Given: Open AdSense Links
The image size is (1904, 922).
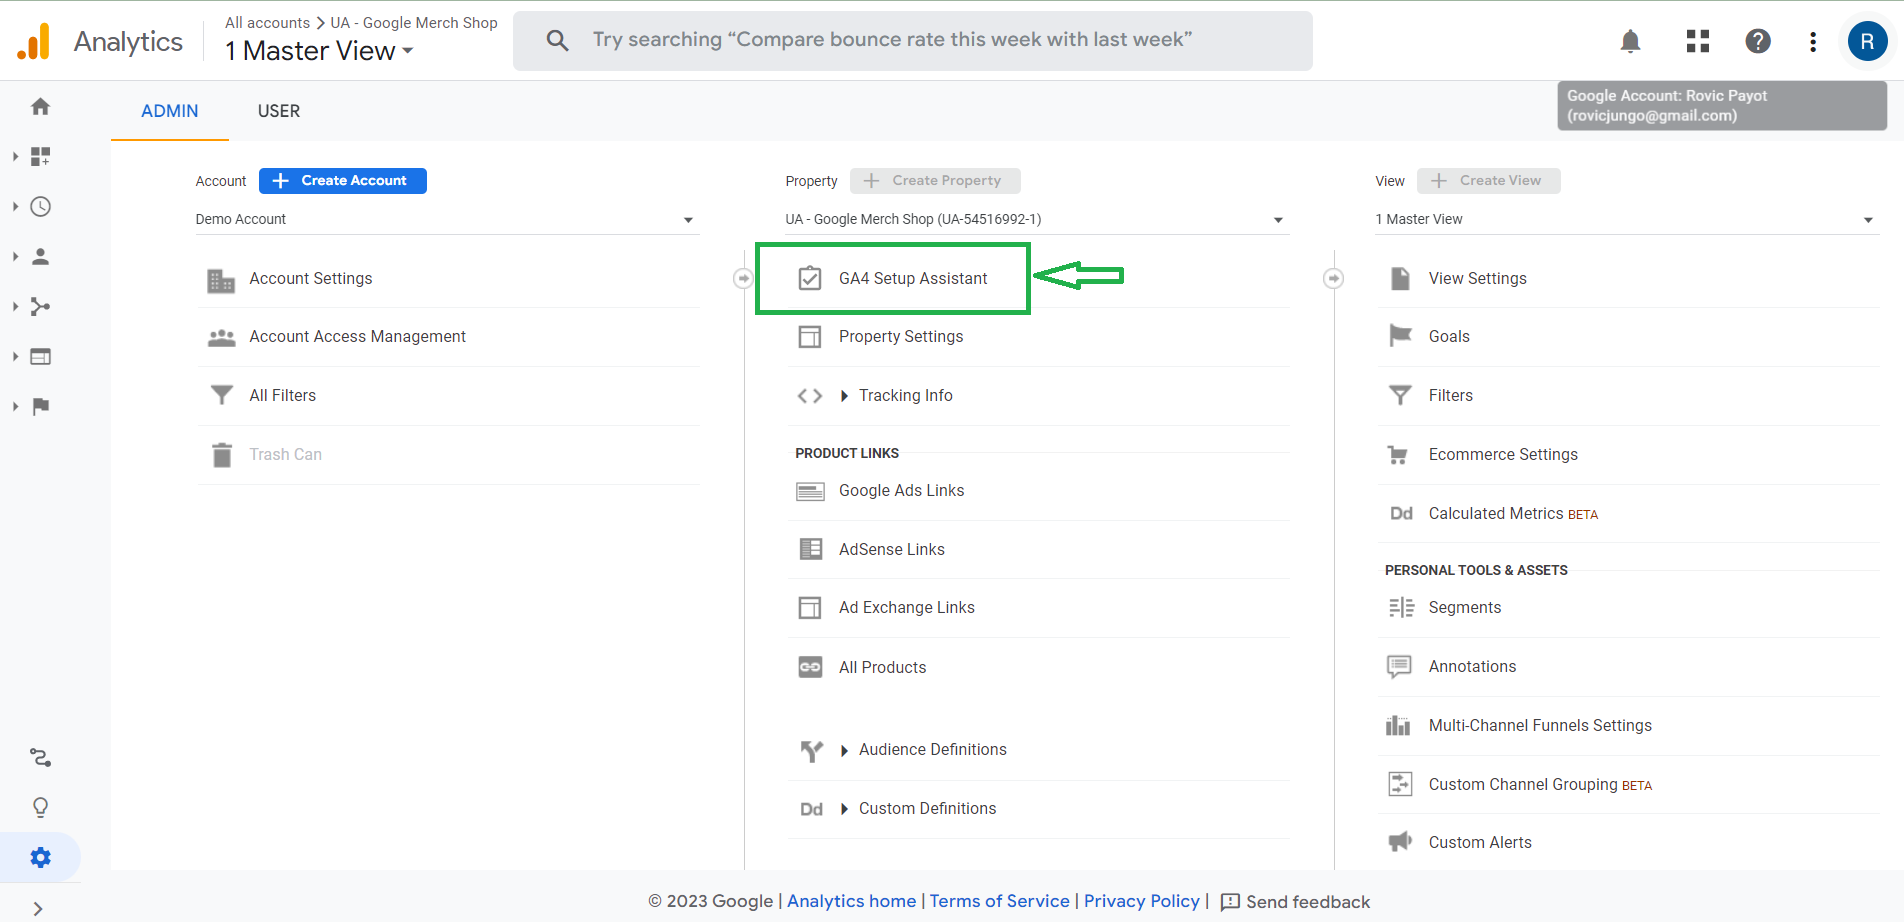Looking at the screenshot, I should click(891, 550).
